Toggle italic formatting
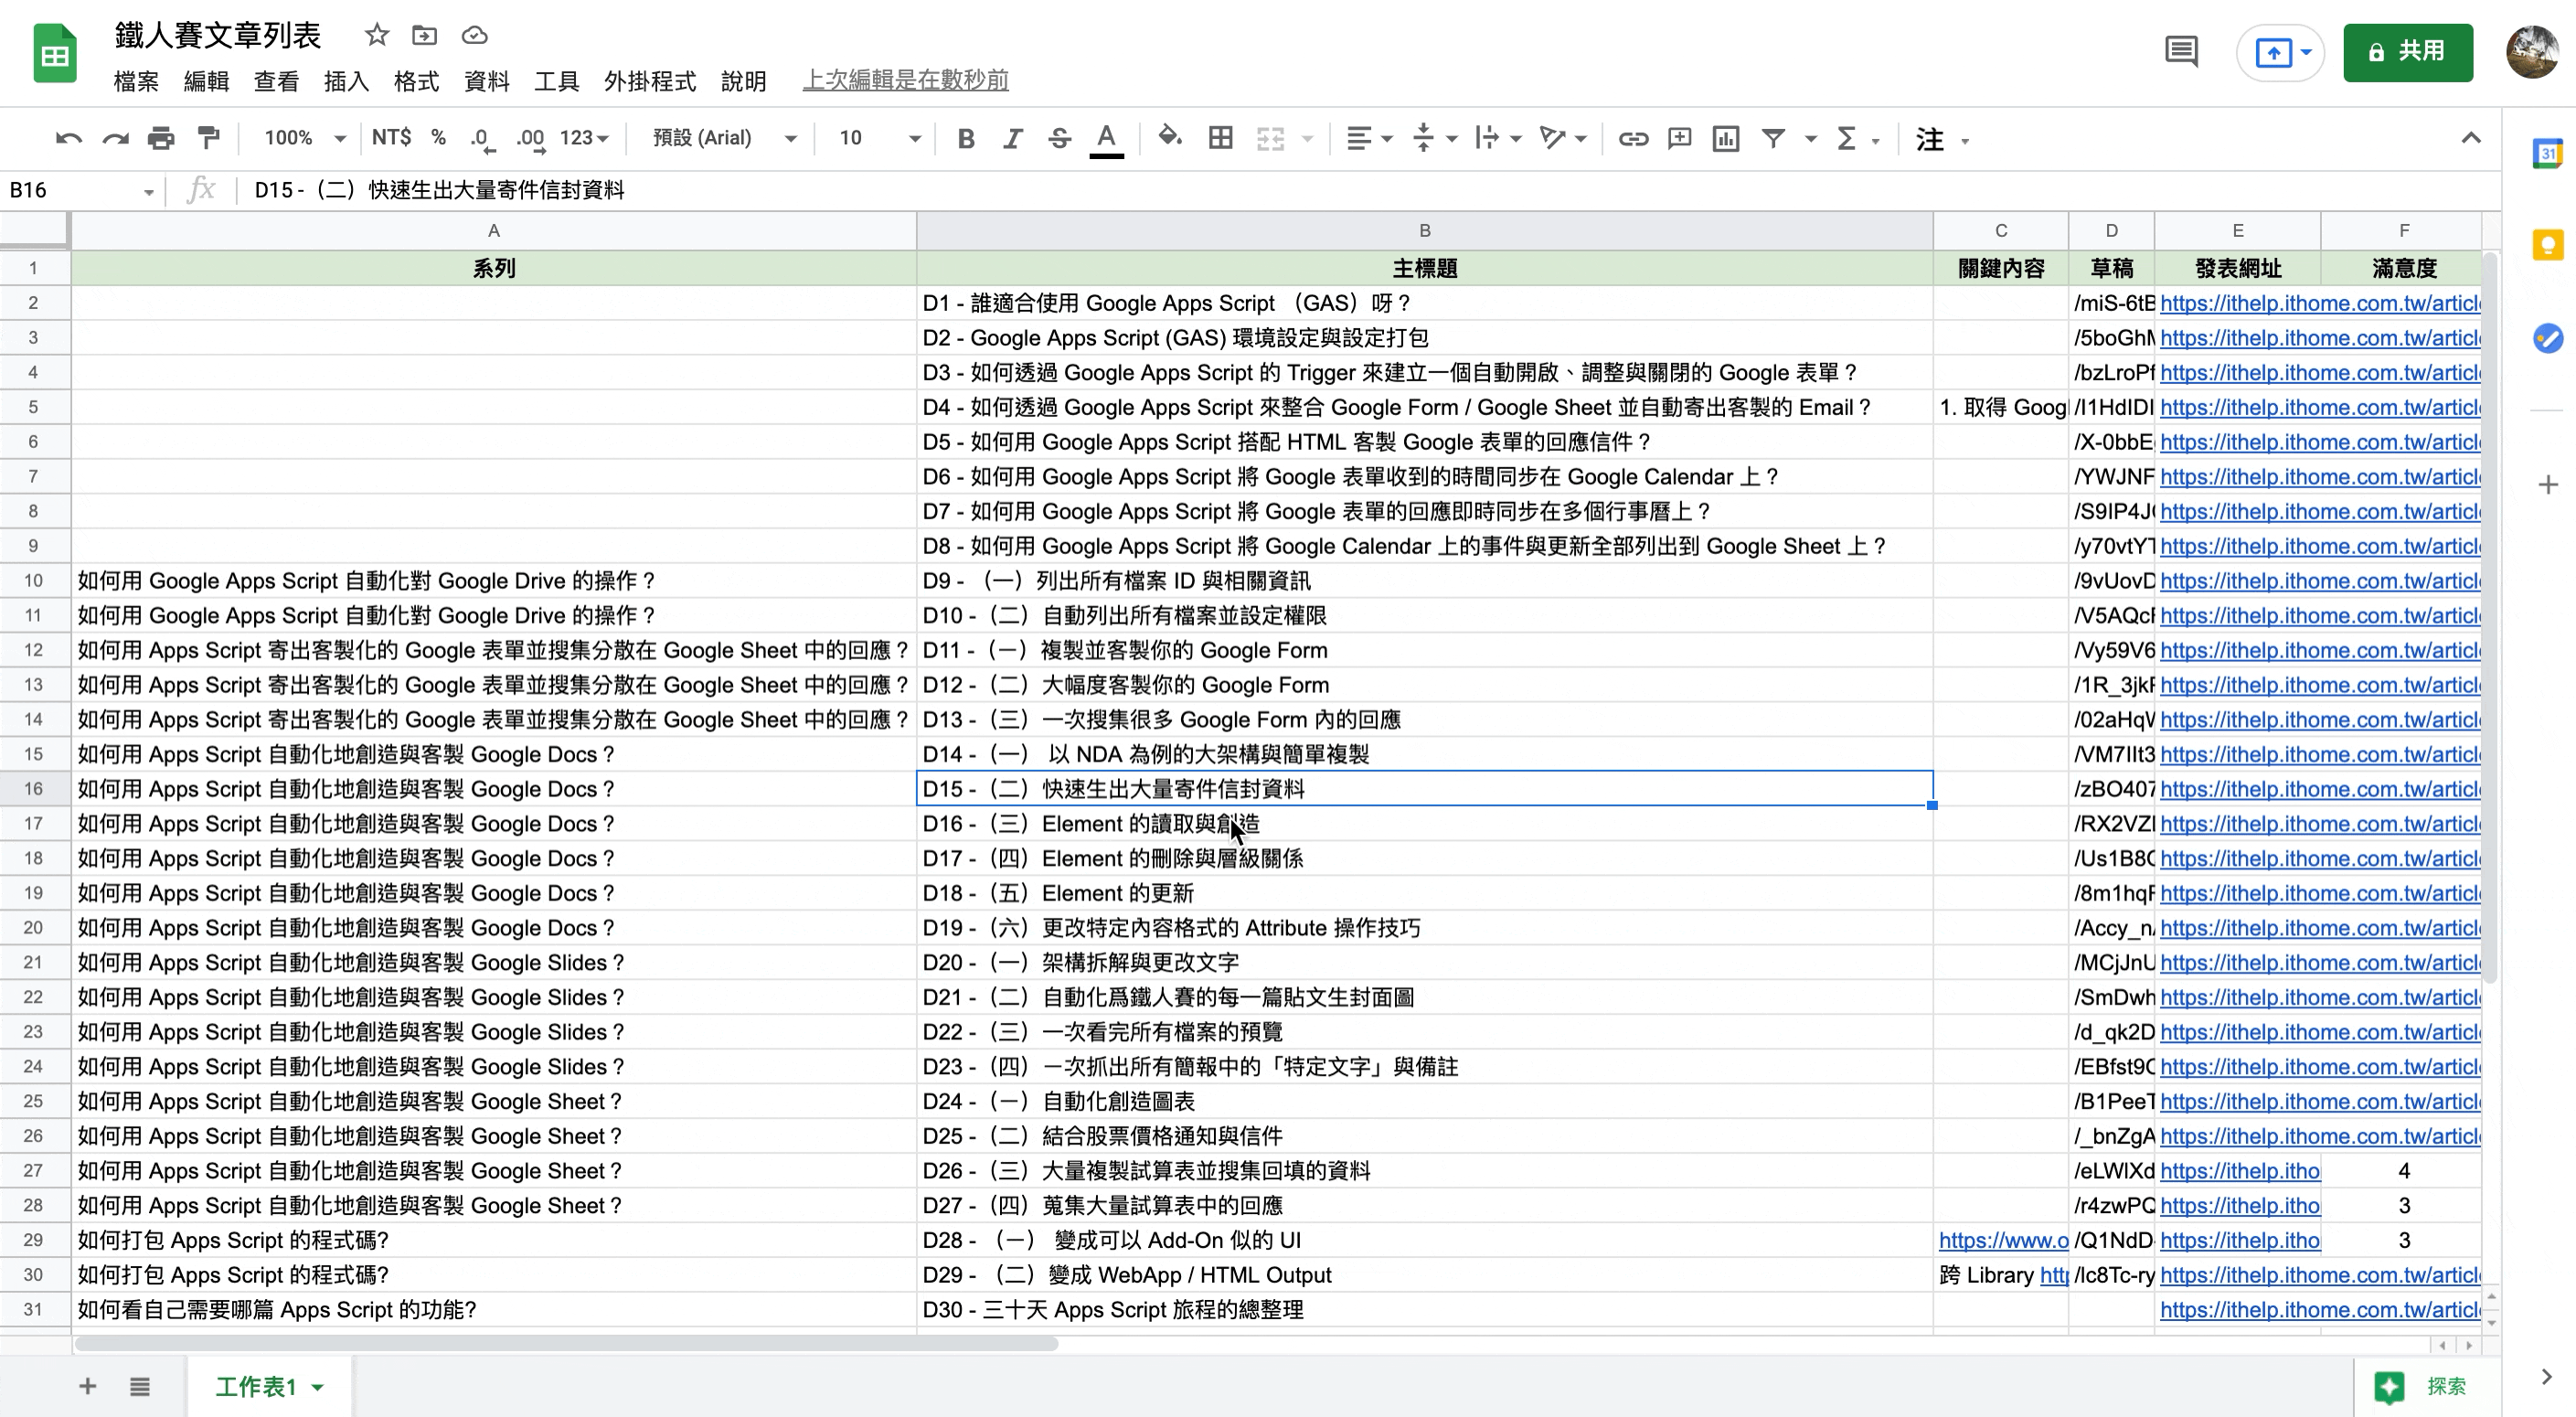2576x1417 pixels. coord(1012,138)
